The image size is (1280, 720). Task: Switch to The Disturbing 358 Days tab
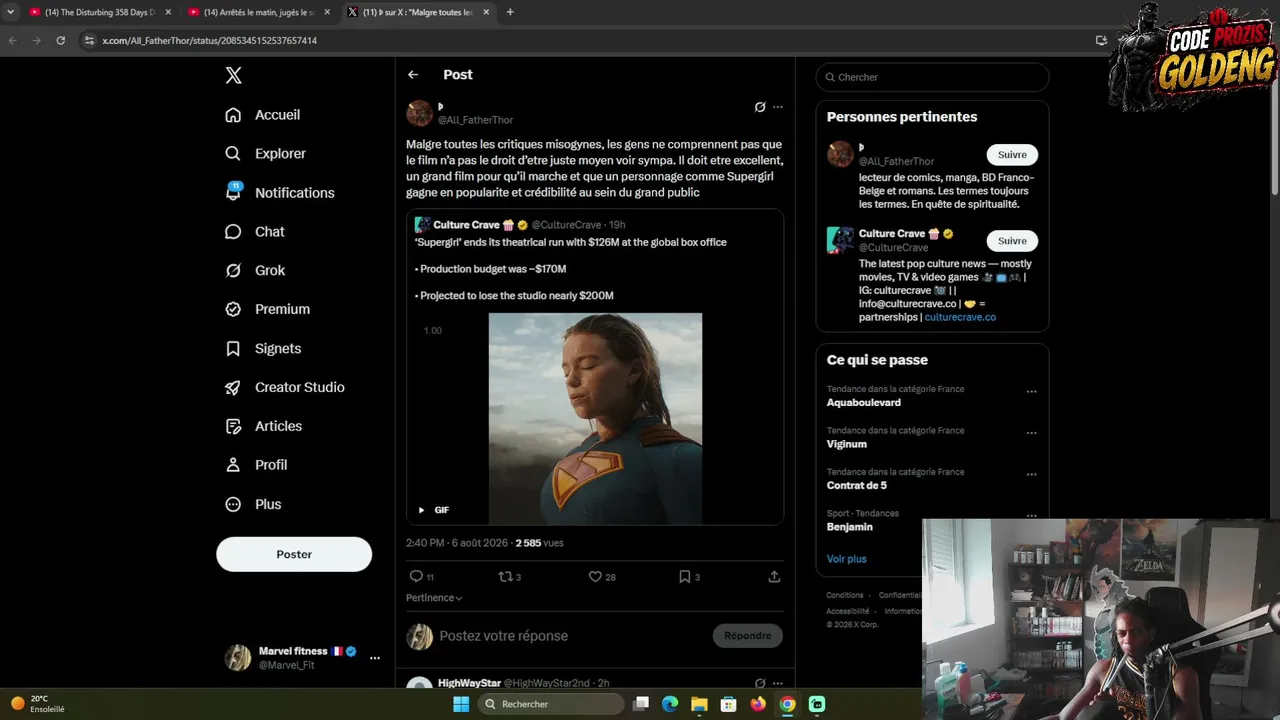tap(99, 12)
